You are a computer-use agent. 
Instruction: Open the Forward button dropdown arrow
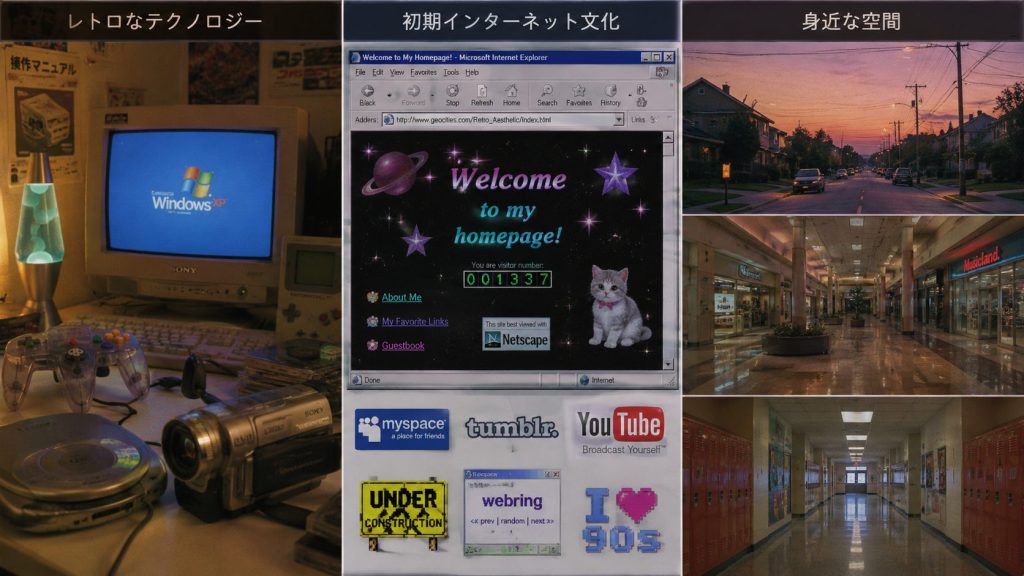point(432,95)
